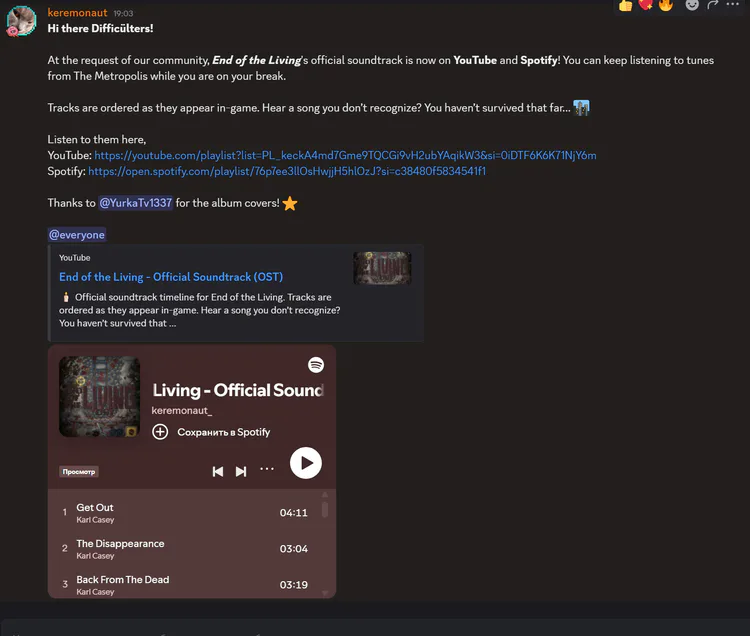Viewport: 750px width, 636px height.
Task: Skip to the previous track
Action: pyautogui.click(x=218, y=472)
